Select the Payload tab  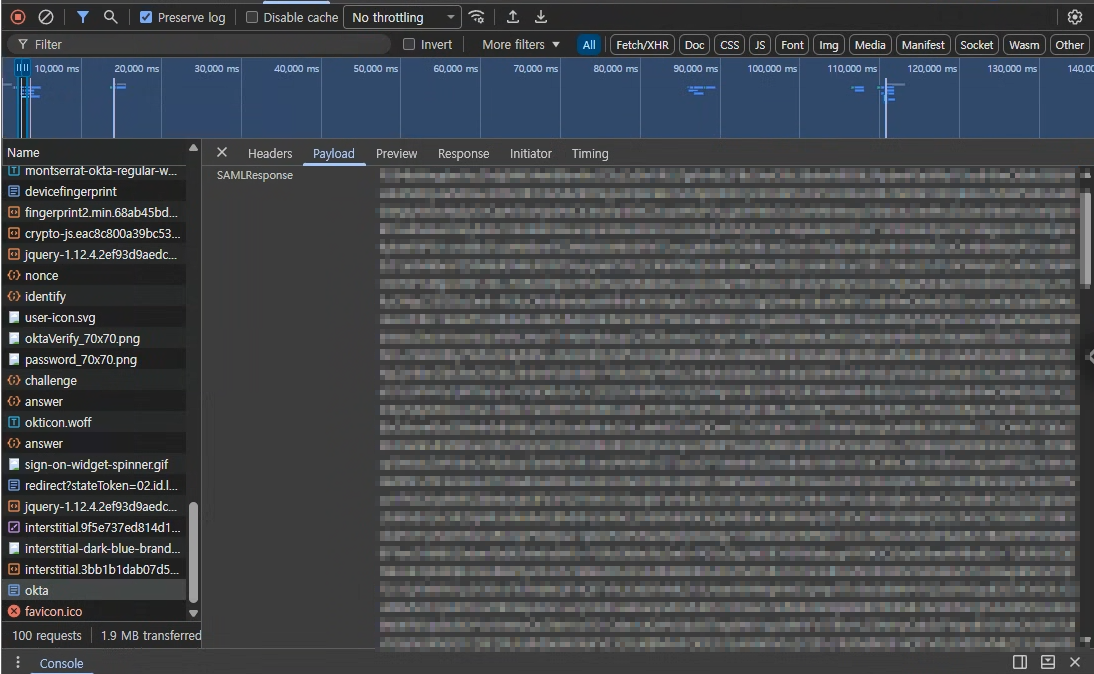pos(334,153)
